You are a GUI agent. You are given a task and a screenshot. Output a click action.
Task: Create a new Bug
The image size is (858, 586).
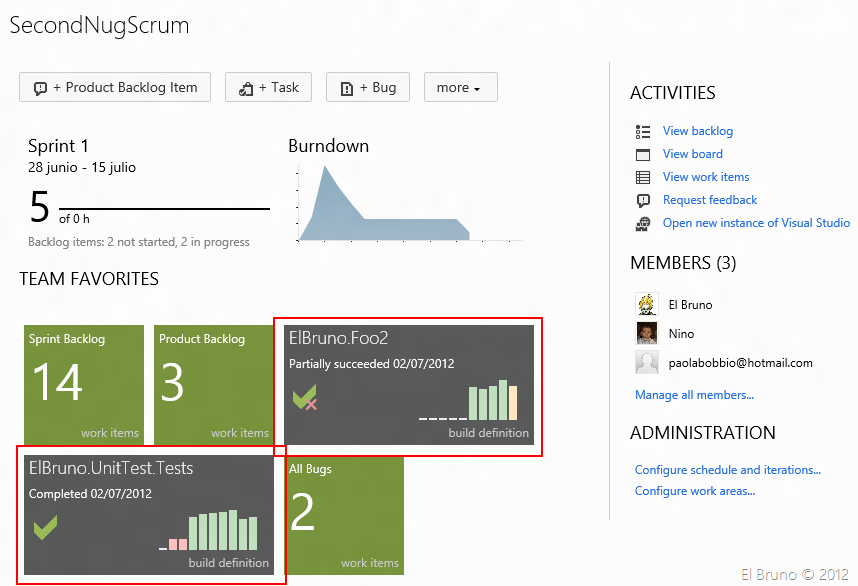coord(368,87)
